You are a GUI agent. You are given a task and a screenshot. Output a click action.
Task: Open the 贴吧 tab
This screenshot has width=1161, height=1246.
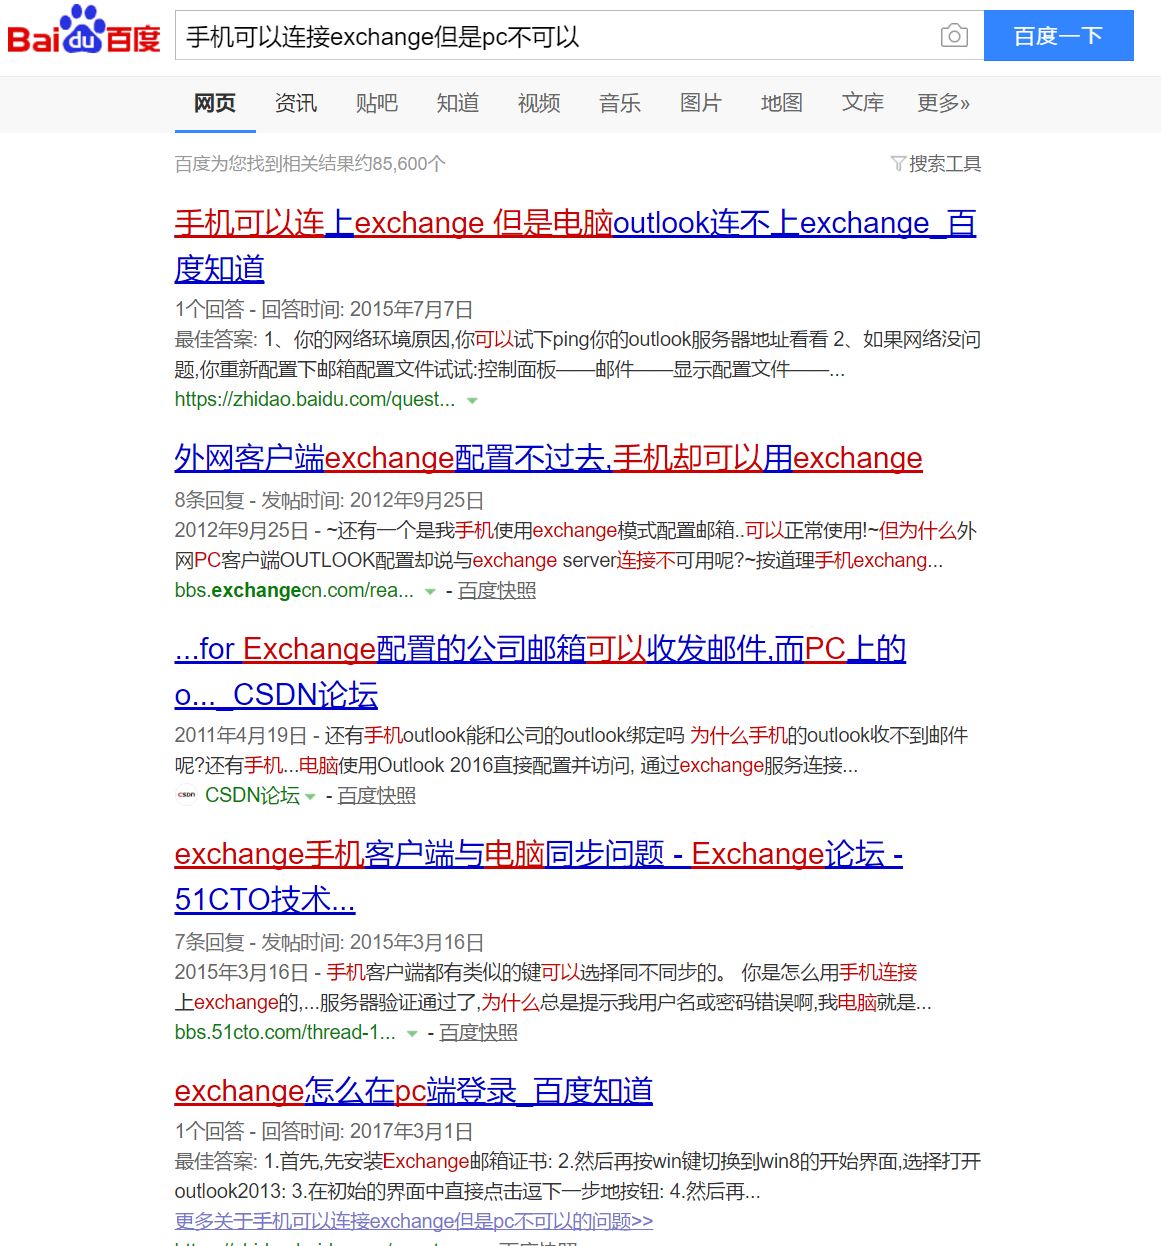pos(376,103)
